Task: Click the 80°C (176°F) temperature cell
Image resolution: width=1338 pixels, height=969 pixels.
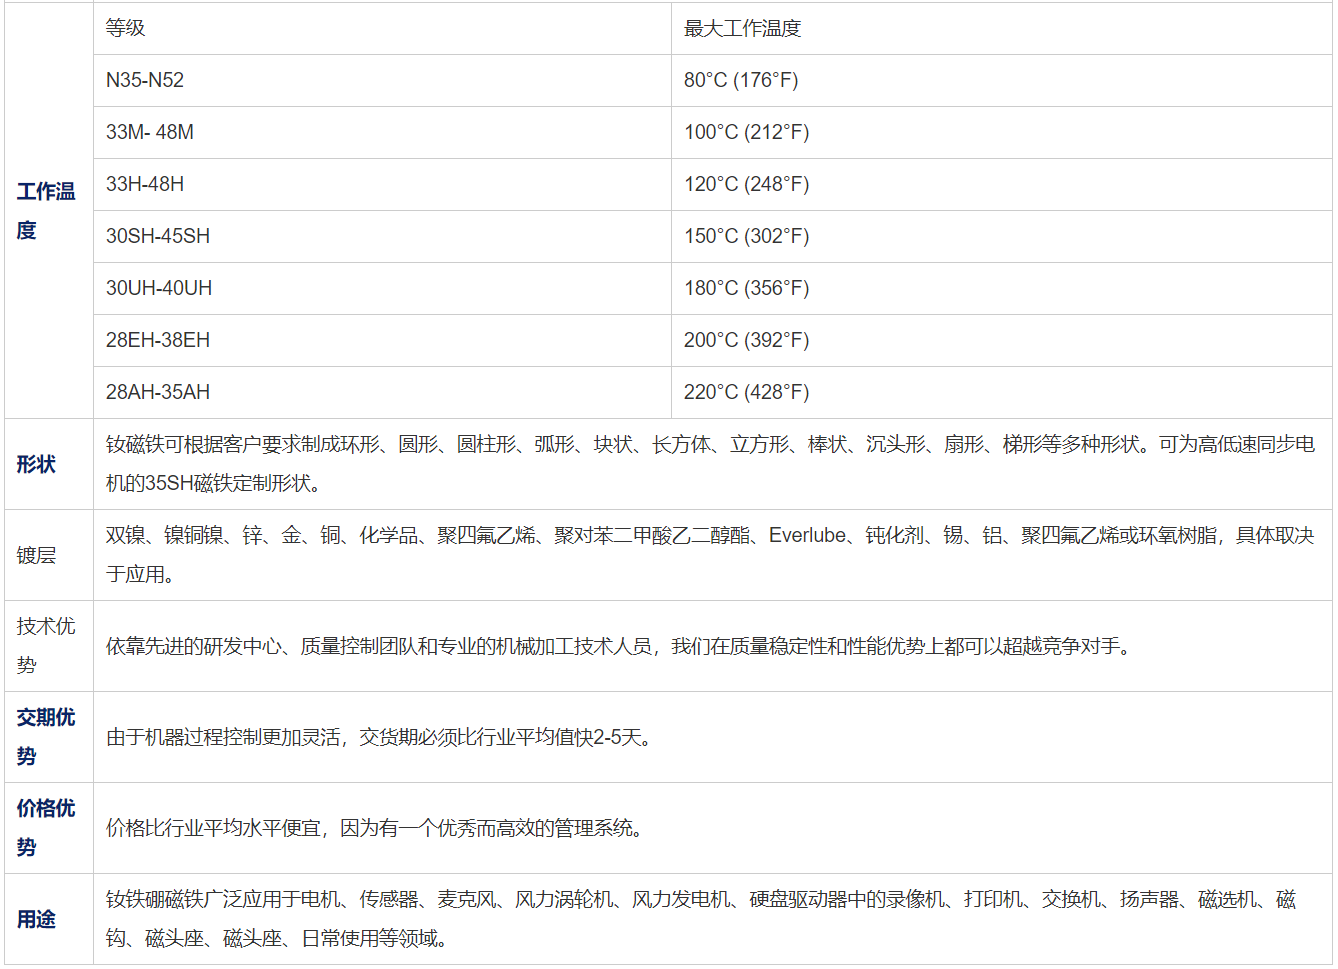Action: 741,81
